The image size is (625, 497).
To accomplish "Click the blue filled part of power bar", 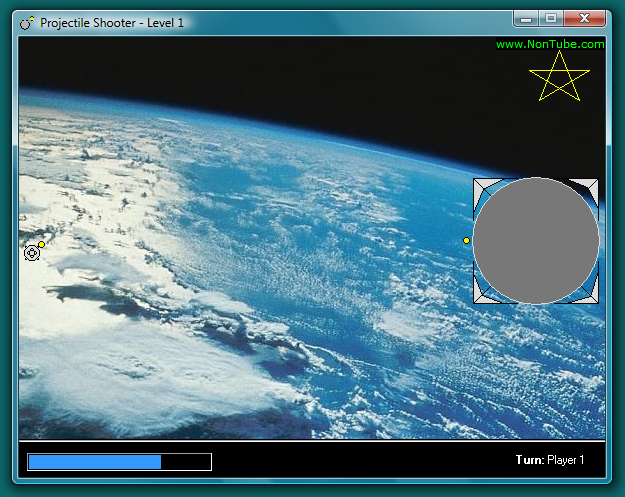I will click(x=94, y=461).
